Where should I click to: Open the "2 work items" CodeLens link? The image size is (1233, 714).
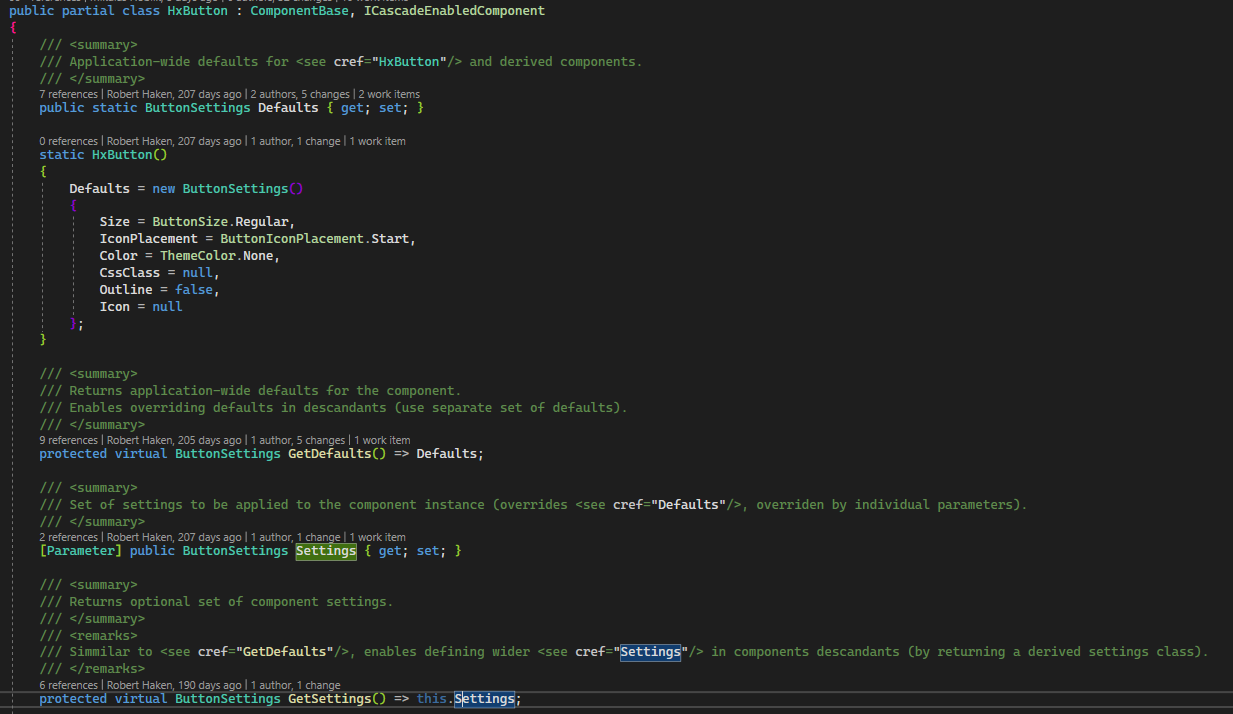point(390,94)
